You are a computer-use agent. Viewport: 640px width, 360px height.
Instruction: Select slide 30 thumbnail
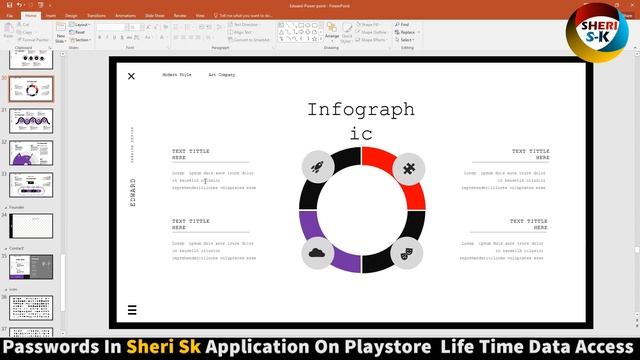[31, 89]
